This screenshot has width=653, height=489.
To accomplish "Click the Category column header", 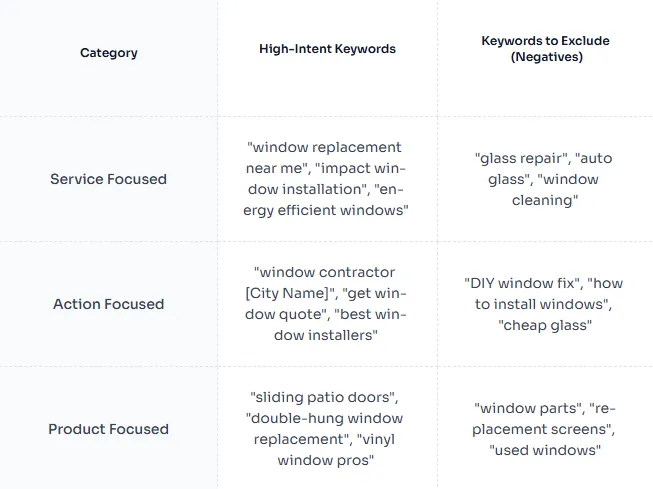I will (x=109, y=53).
